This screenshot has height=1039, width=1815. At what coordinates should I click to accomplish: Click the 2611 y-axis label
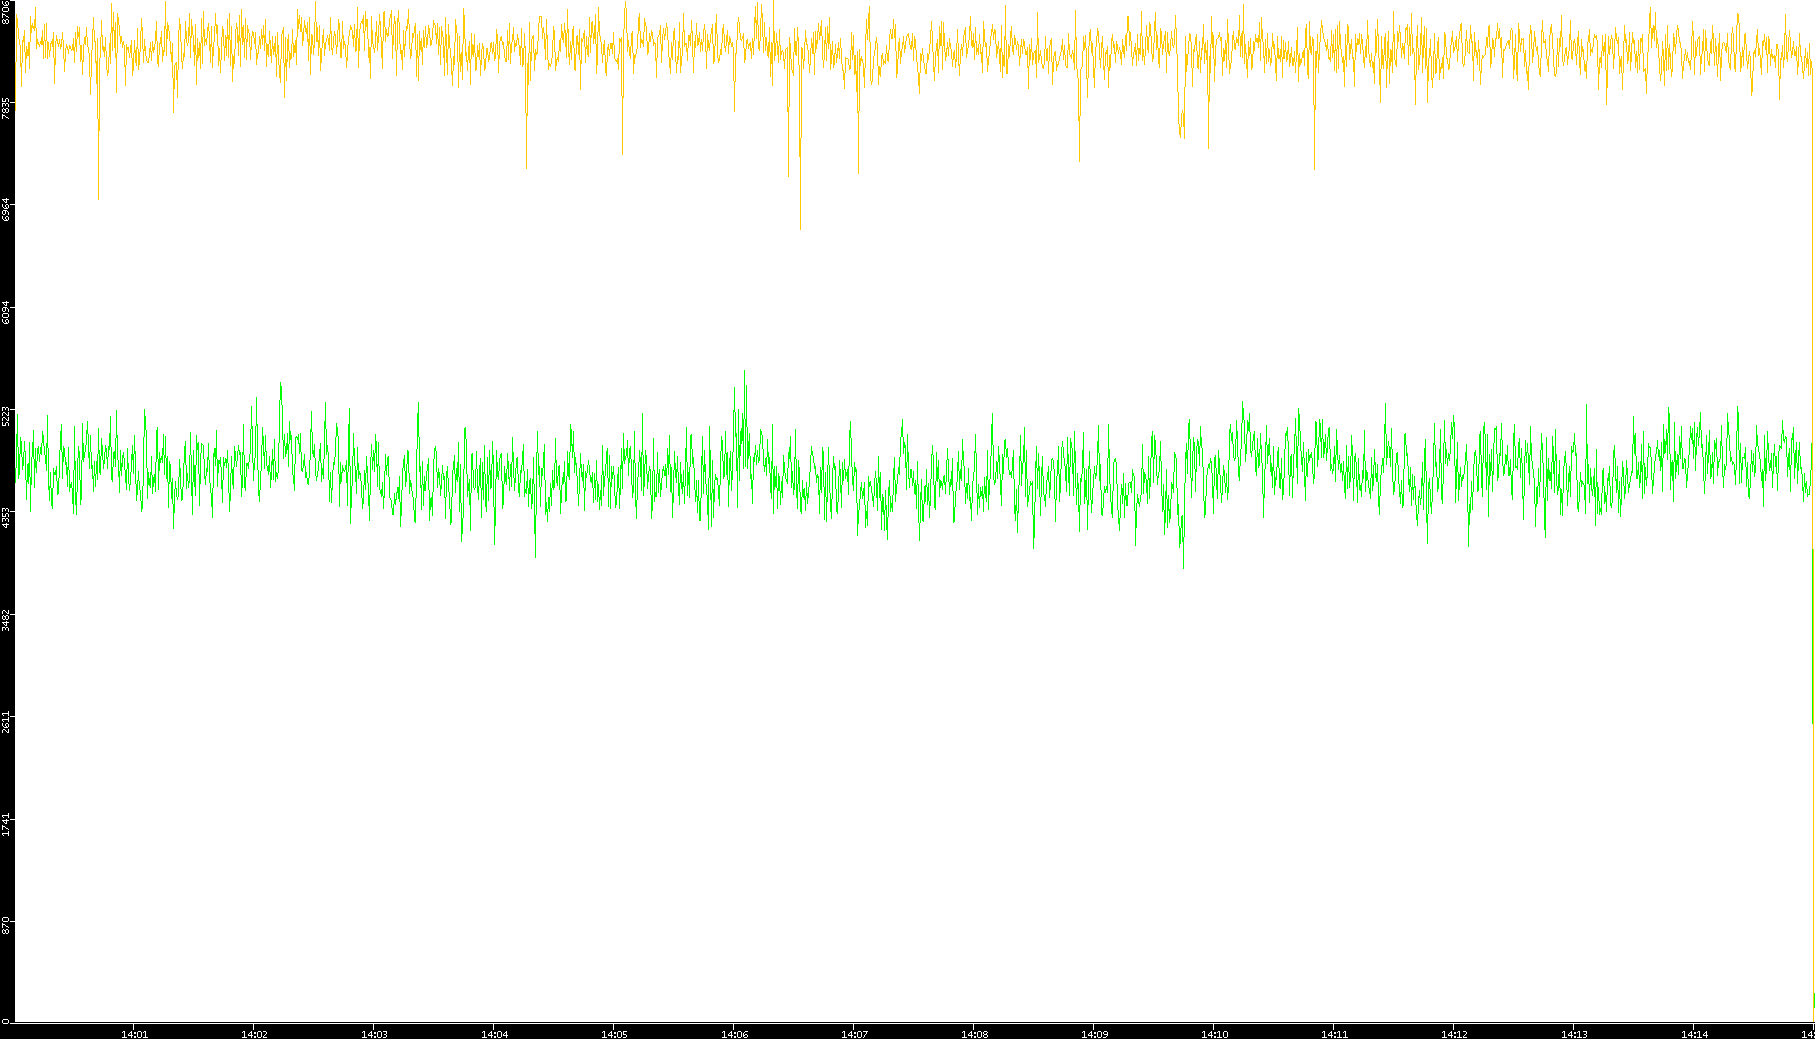[x=6, y=721]
